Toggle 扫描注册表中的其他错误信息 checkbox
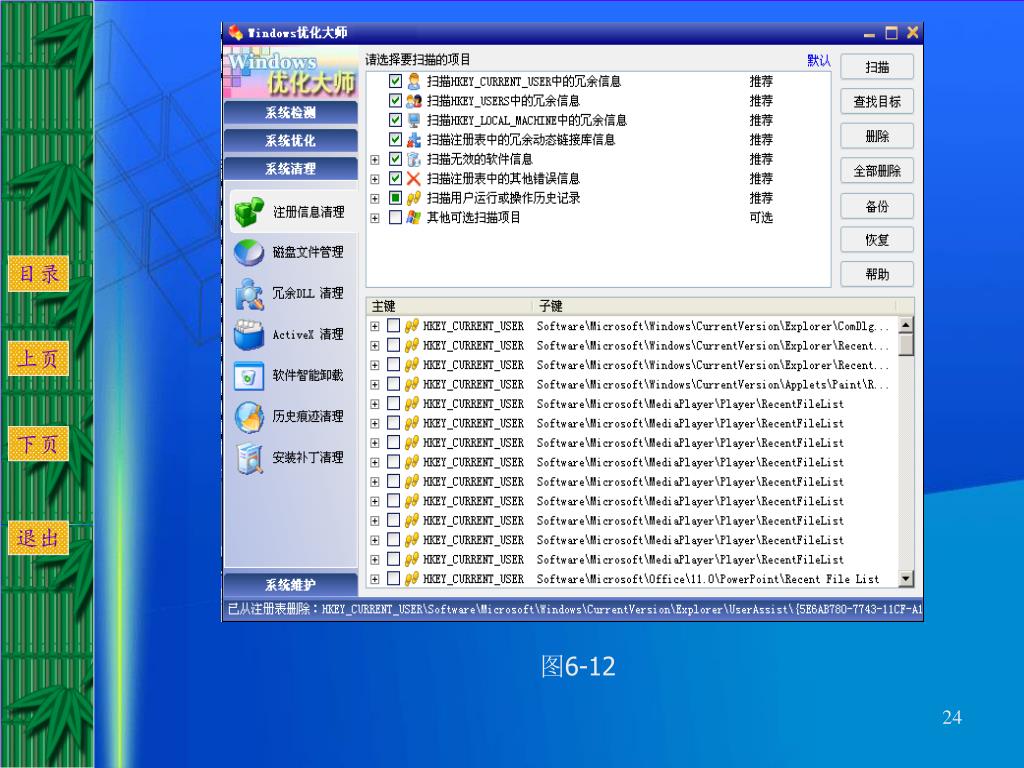The width and height of the screenshot is (1024, 768). pyautogui.click(x=395, y=178)
